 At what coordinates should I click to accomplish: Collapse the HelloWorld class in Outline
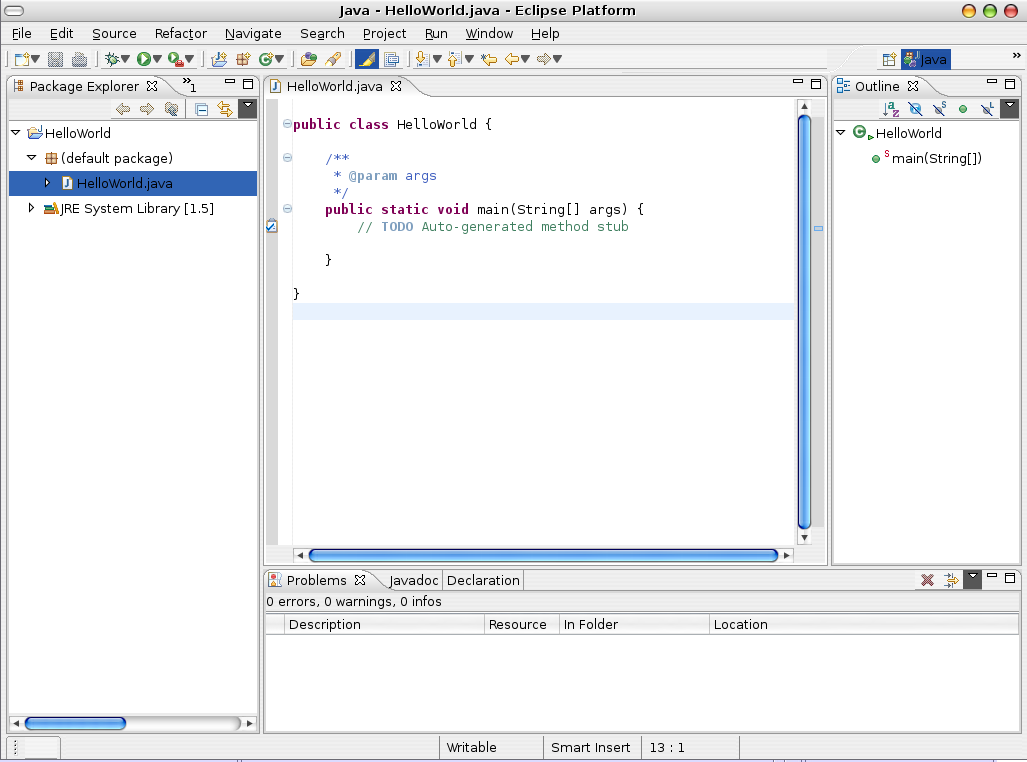coord(840,132)
